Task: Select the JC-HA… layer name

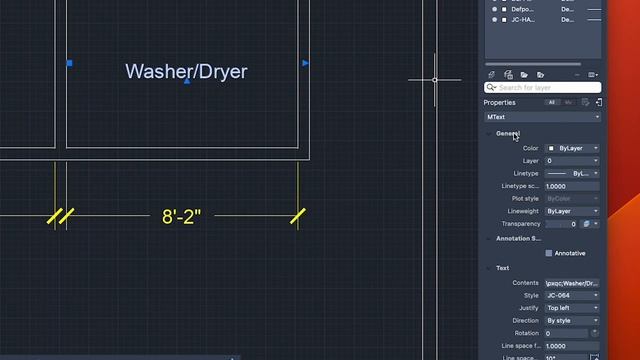Action: [x=523, y=20]
